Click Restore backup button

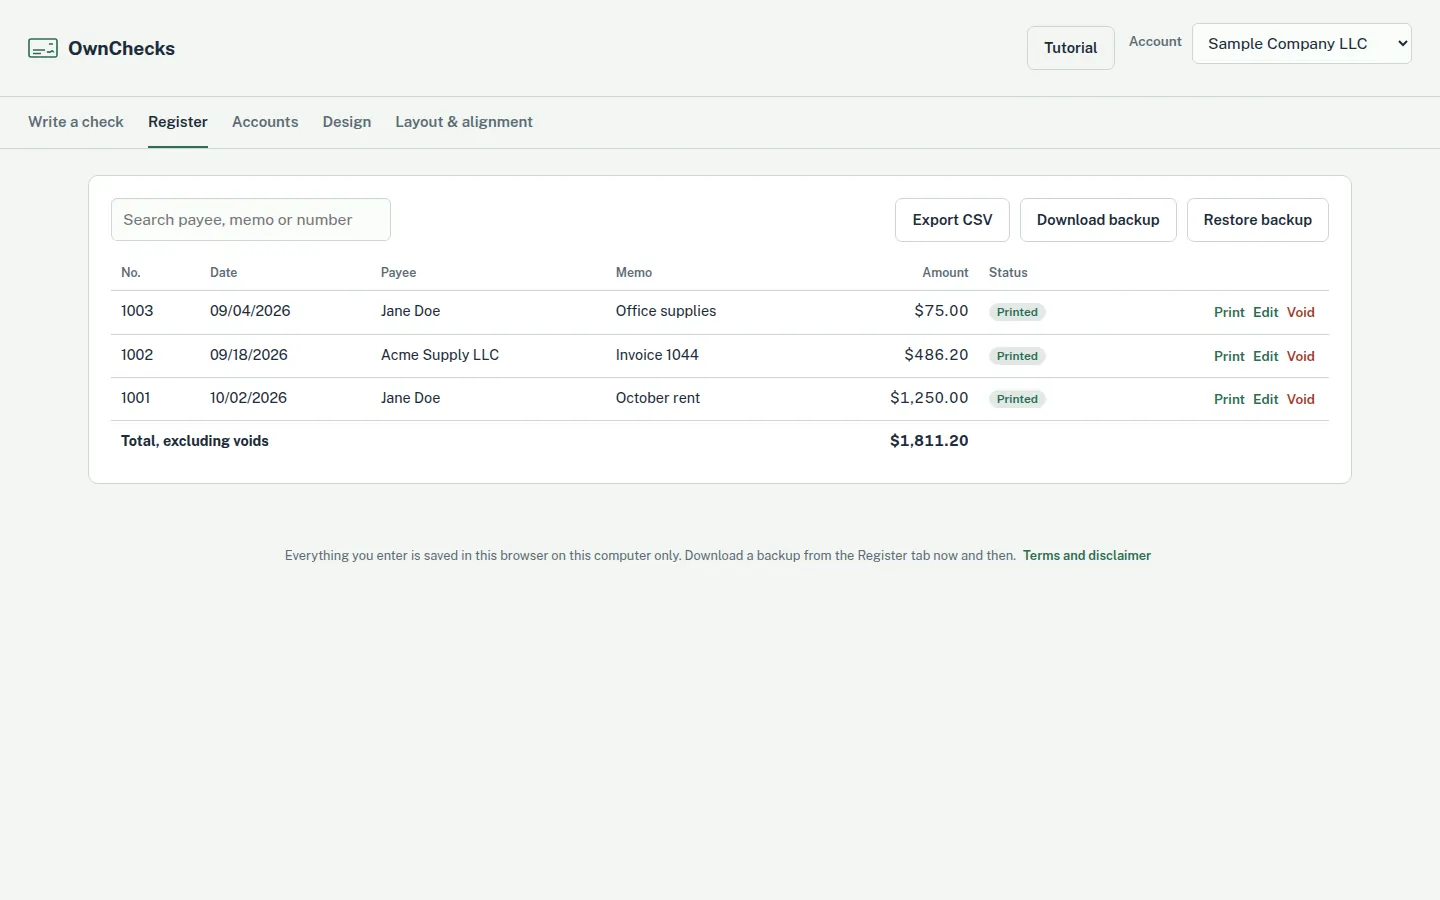1257,220
